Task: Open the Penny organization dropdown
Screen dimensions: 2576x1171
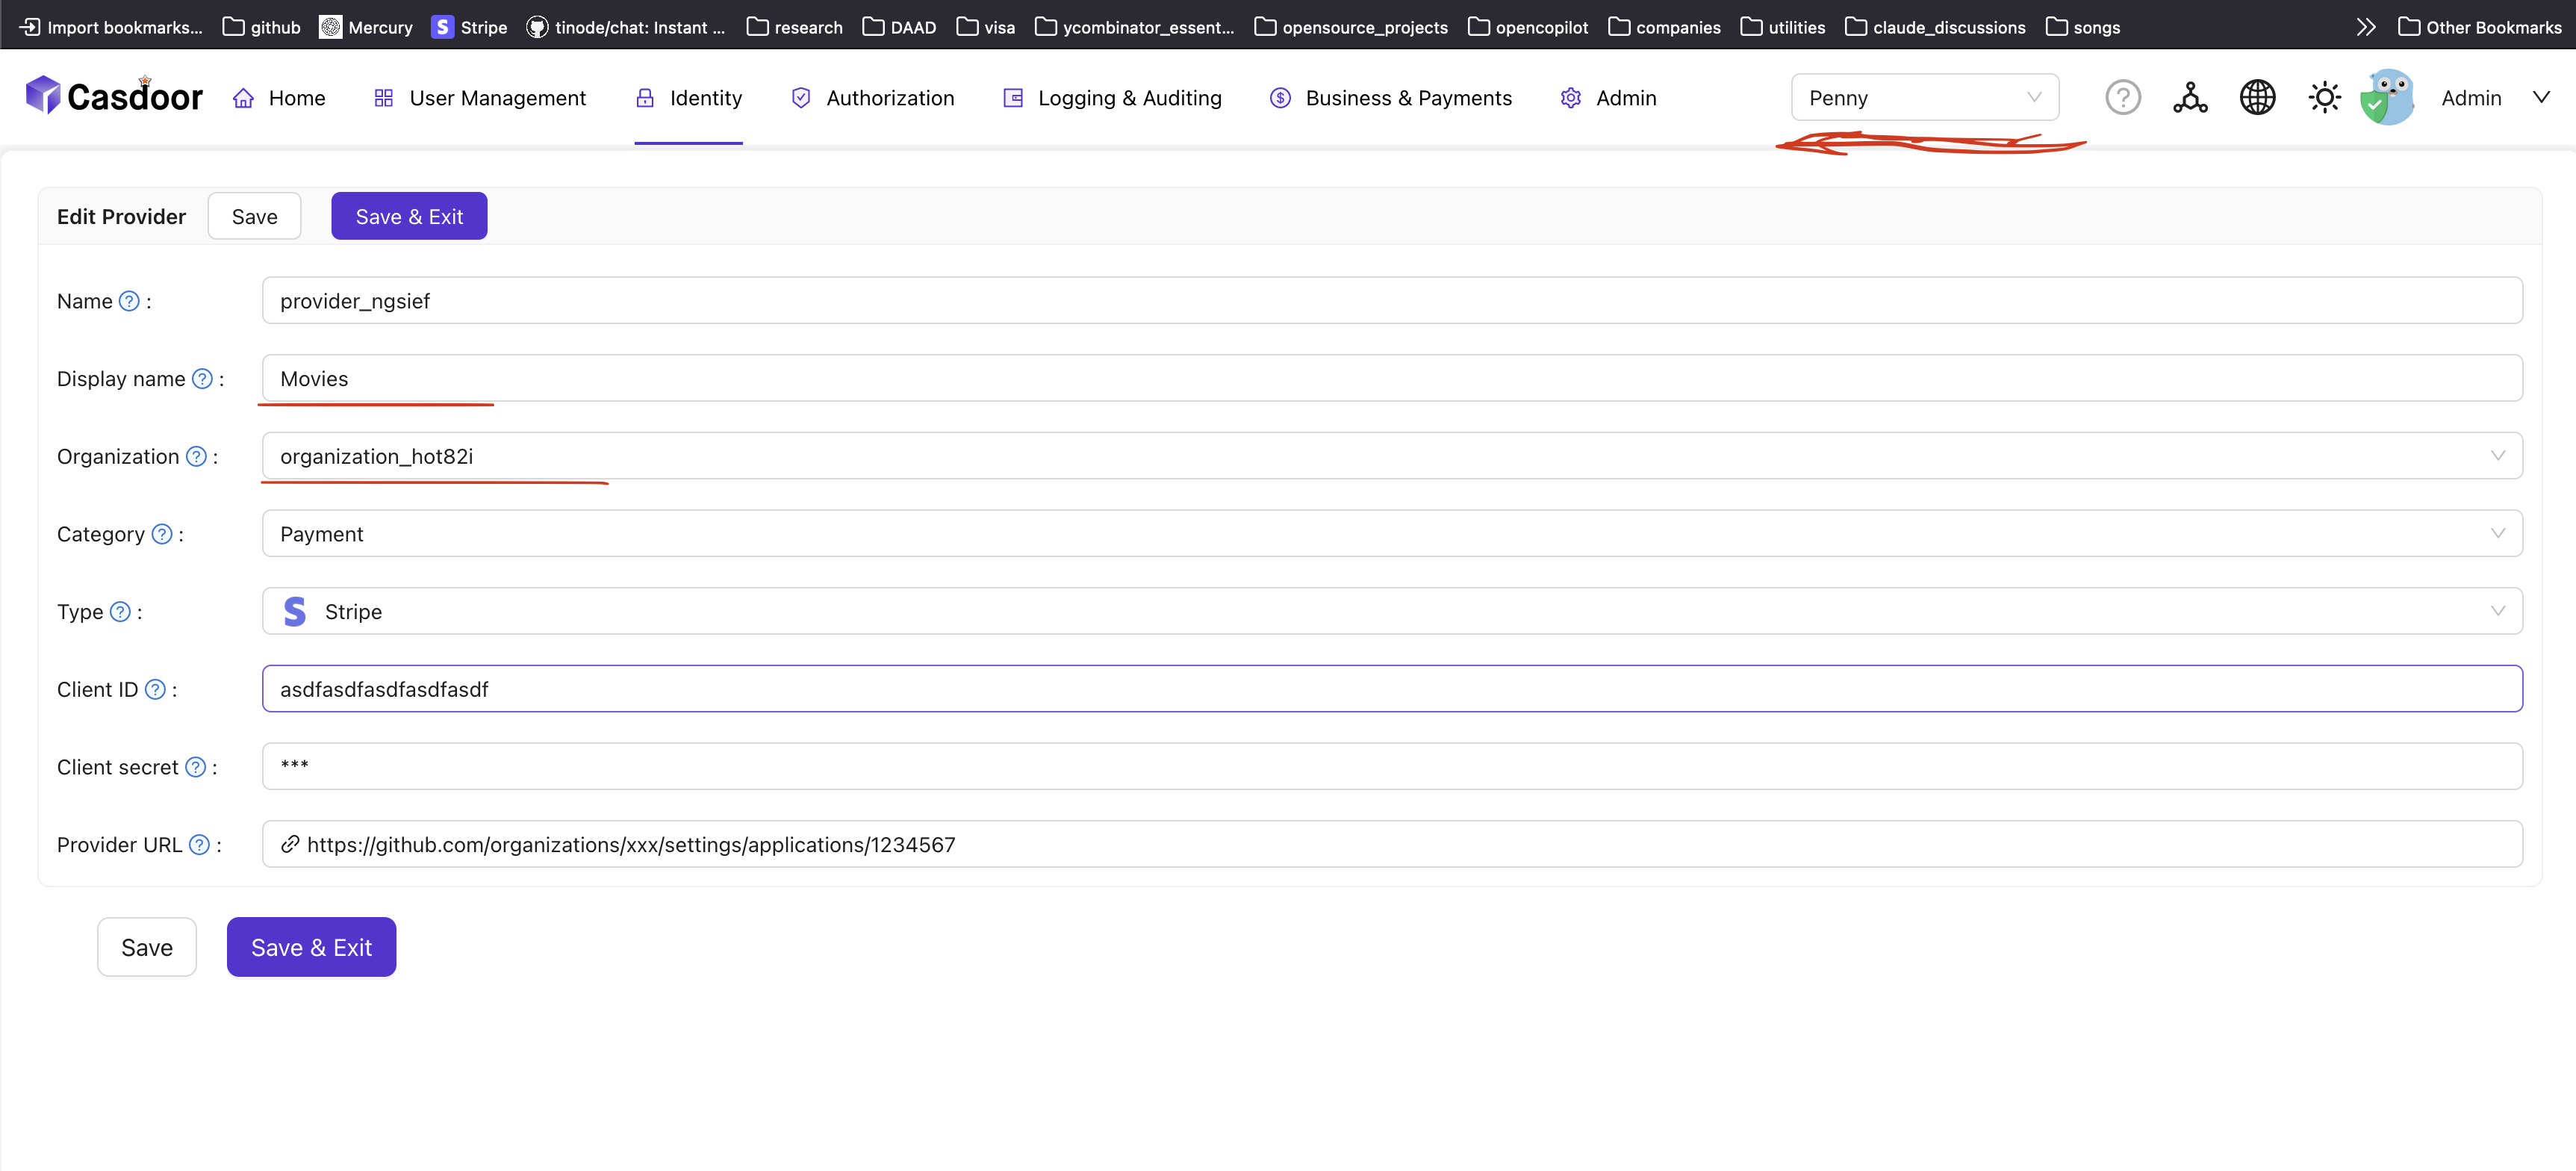Action: pyautogui.click(x=1924, y=97)
